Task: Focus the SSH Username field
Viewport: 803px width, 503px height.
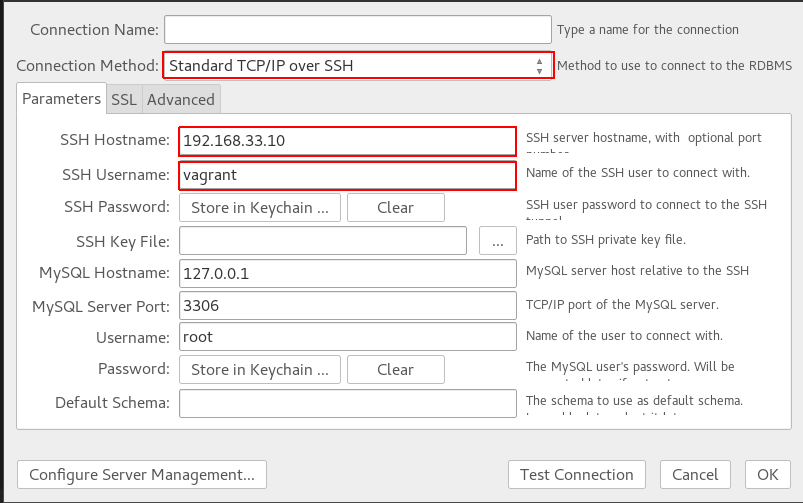Action: pyautogui.click(x=347, y=175)
